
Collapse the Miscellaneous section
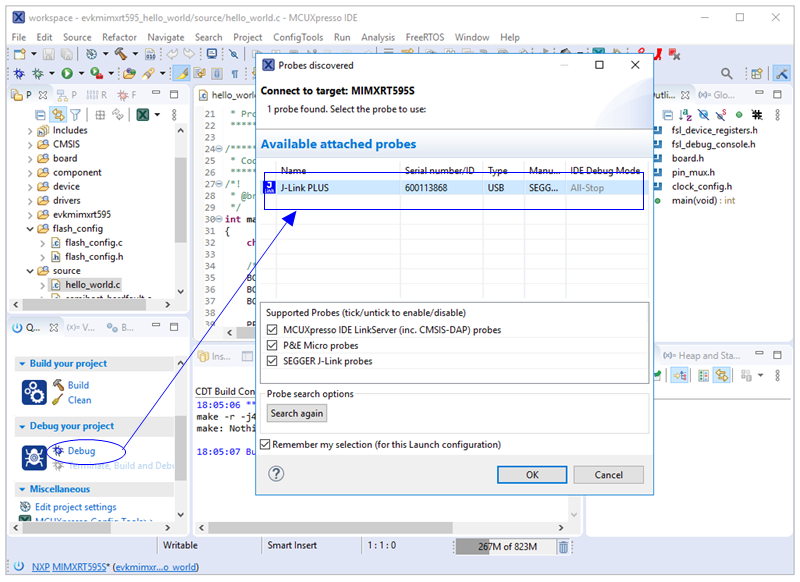pyautogui.click(x=22, y=489)
